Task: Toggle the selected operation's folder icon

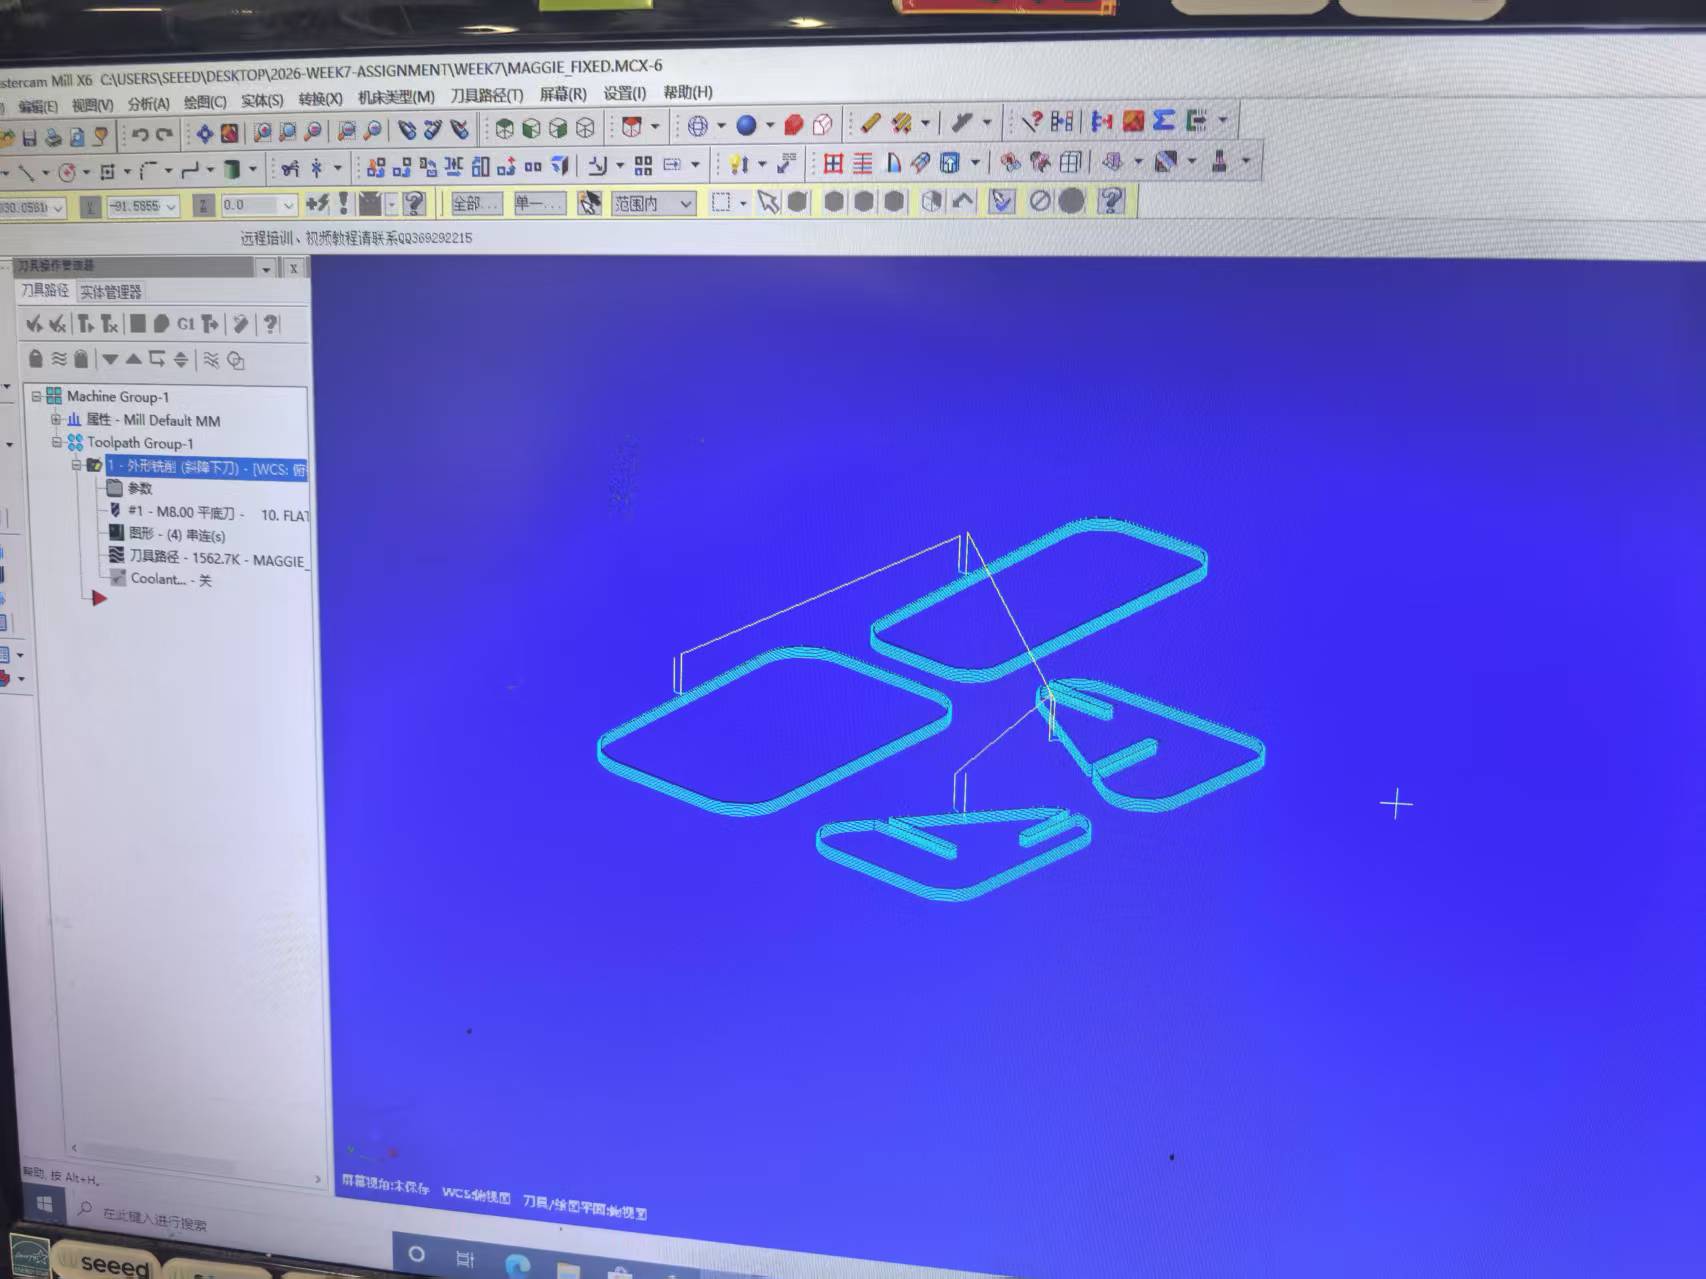Action: (x=94, y=465)
